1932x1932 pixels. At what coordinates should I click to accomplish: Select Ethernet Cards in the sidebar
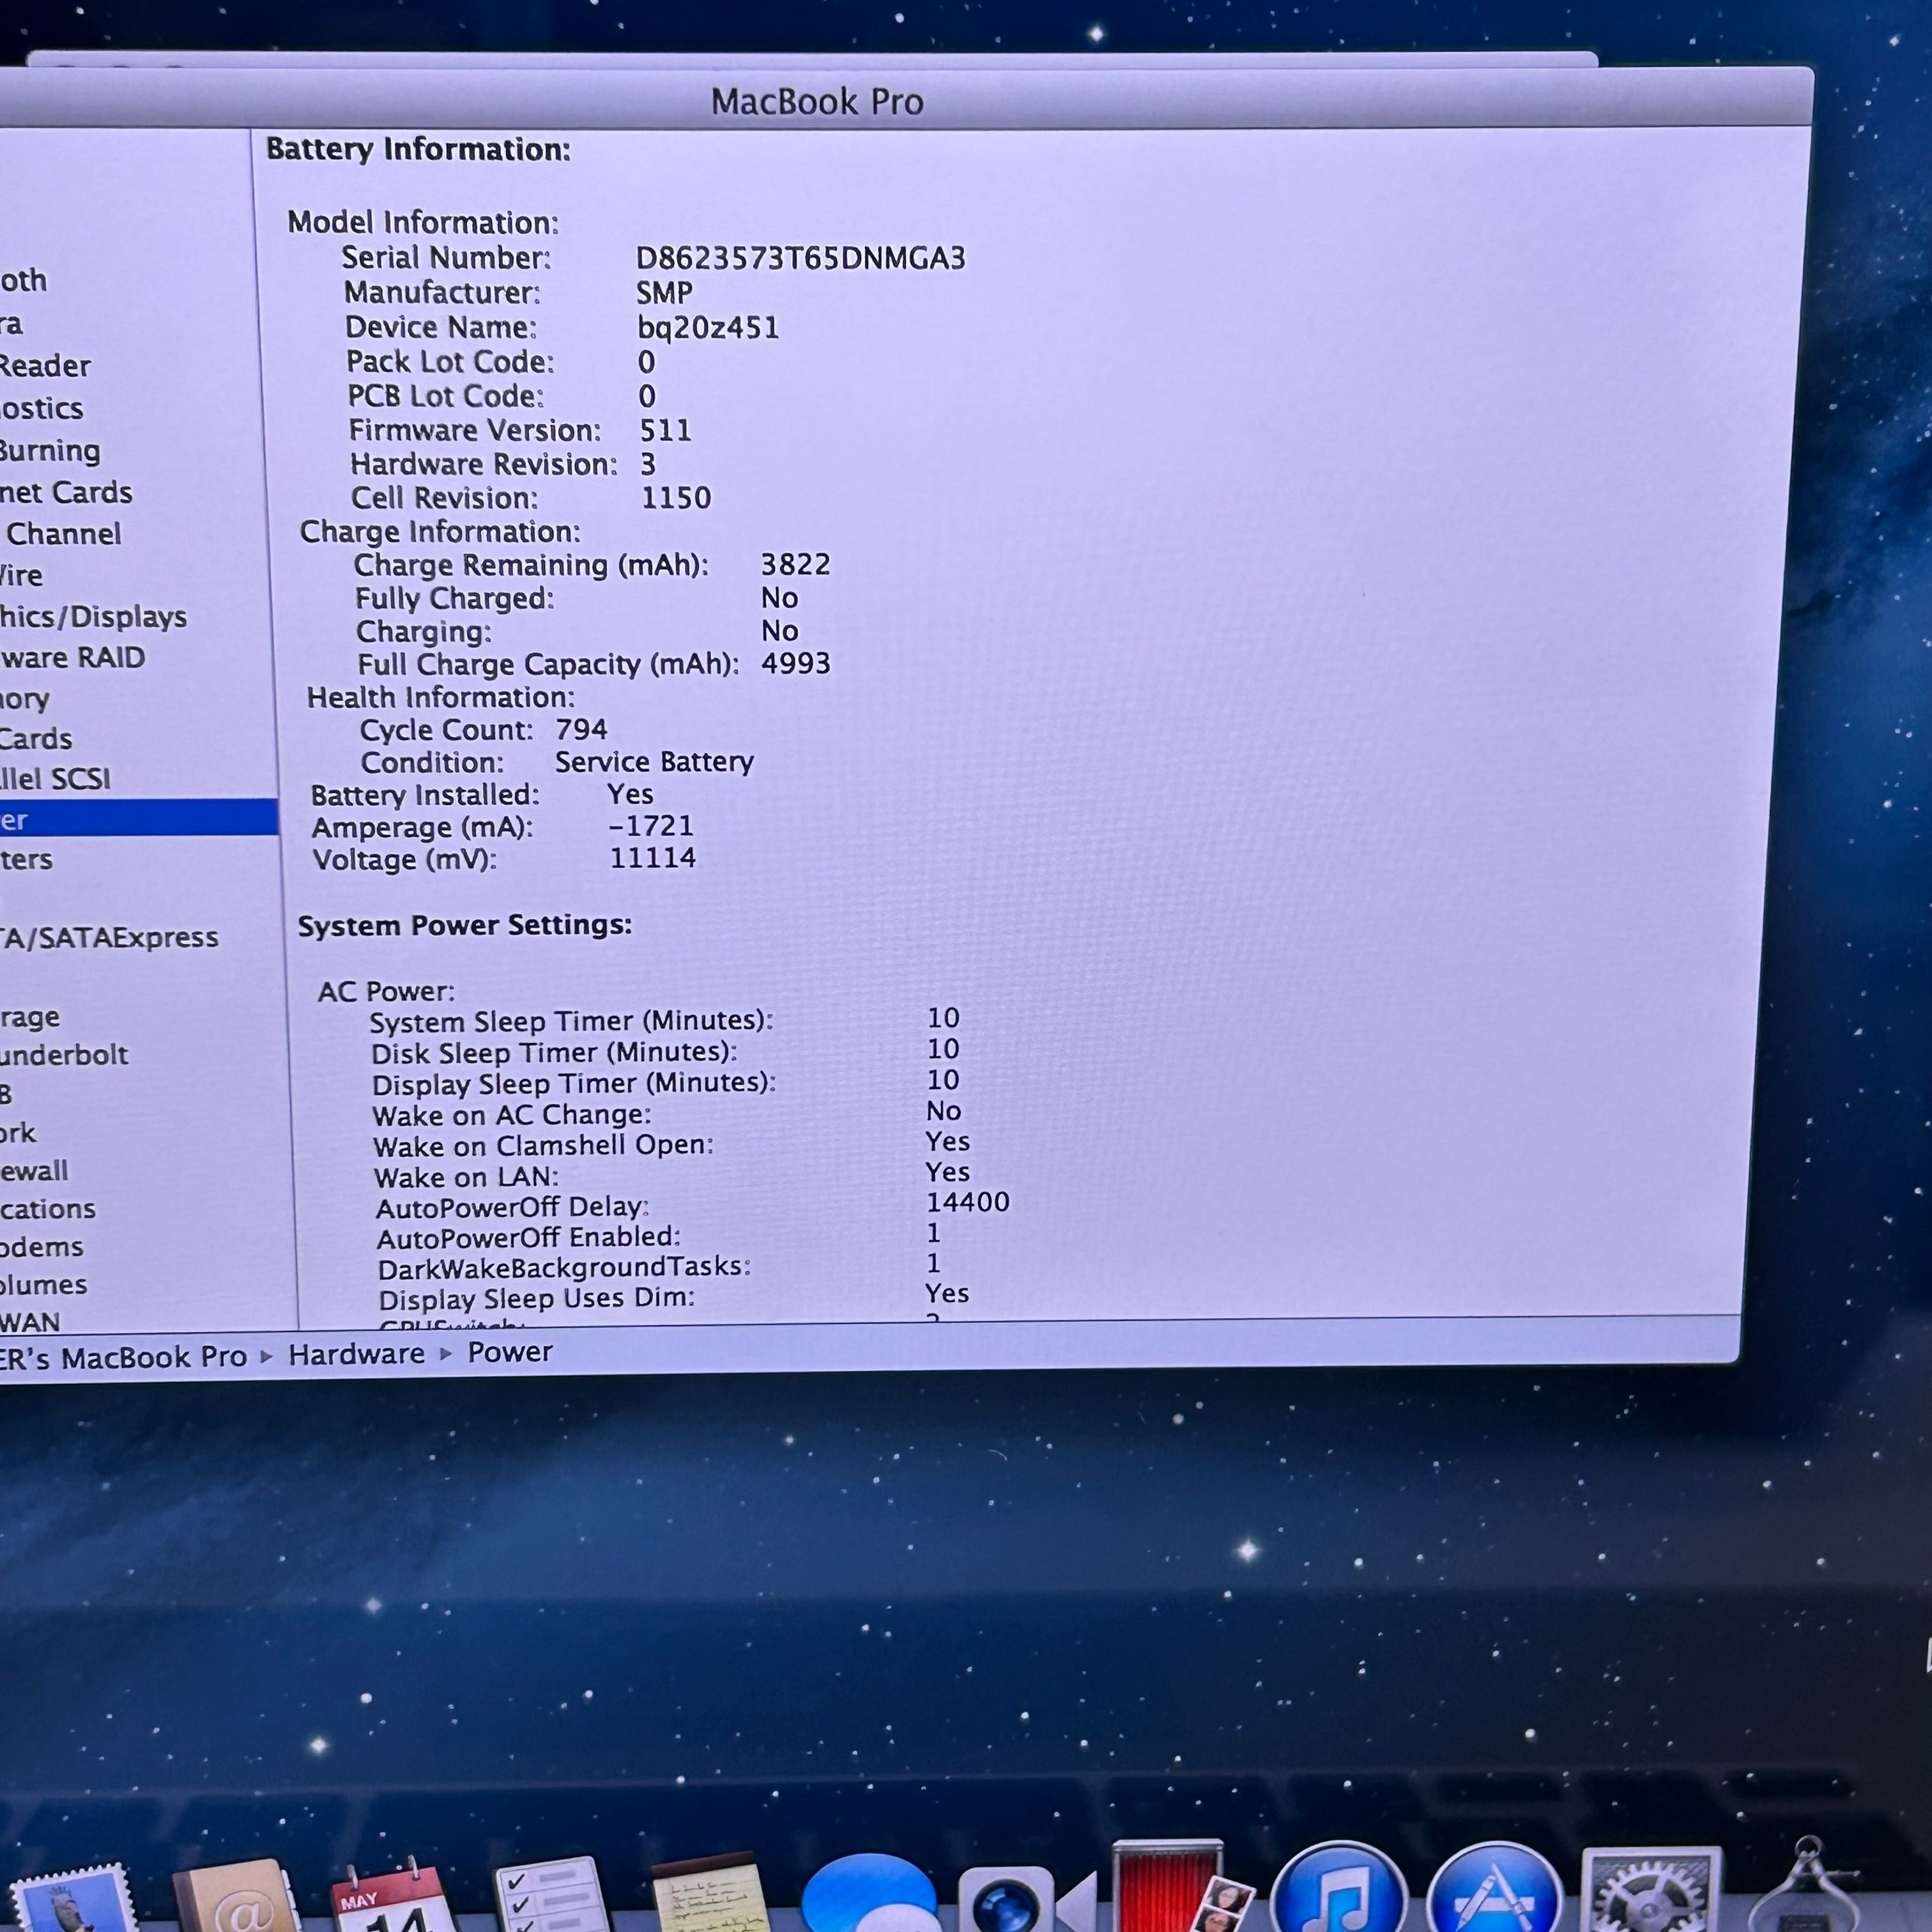pos(66,493)
